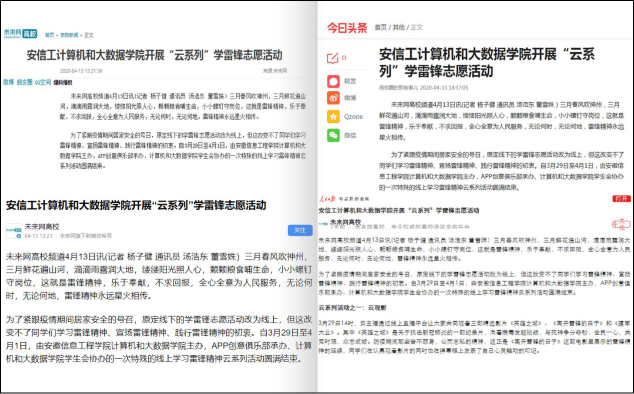Click the 未来网 logo in top-left page
The height and width of the screenshot is (394, 634).
click(12, 34)
